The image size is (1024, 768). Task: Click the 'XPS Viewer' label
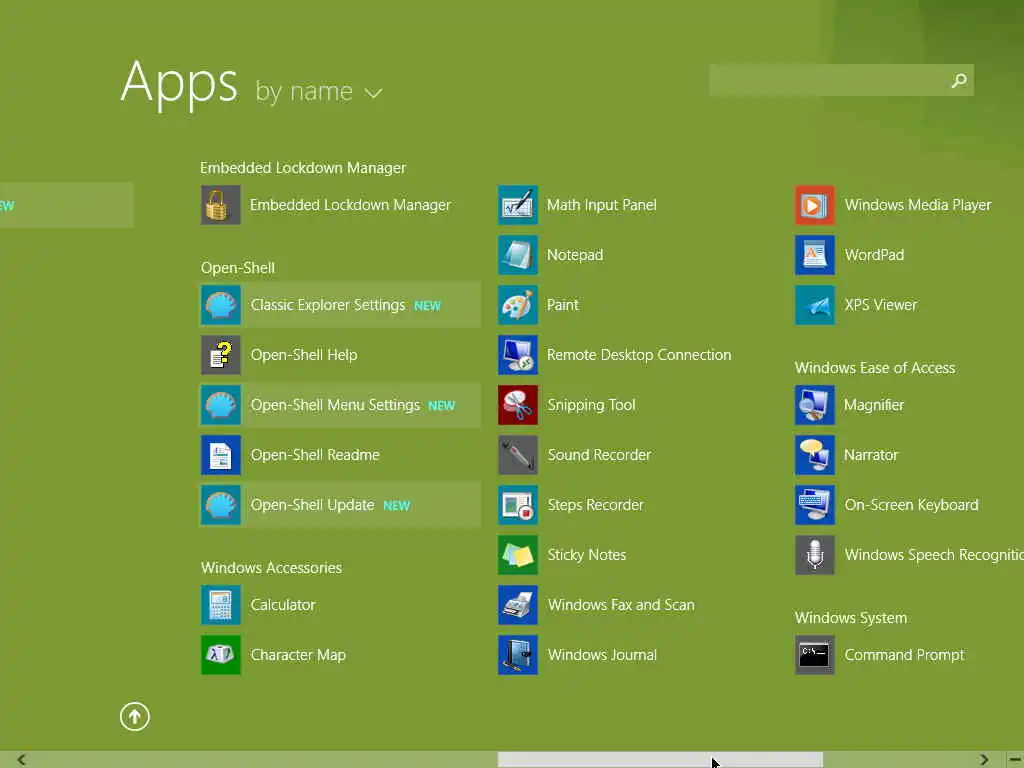(x=881, y=305)
